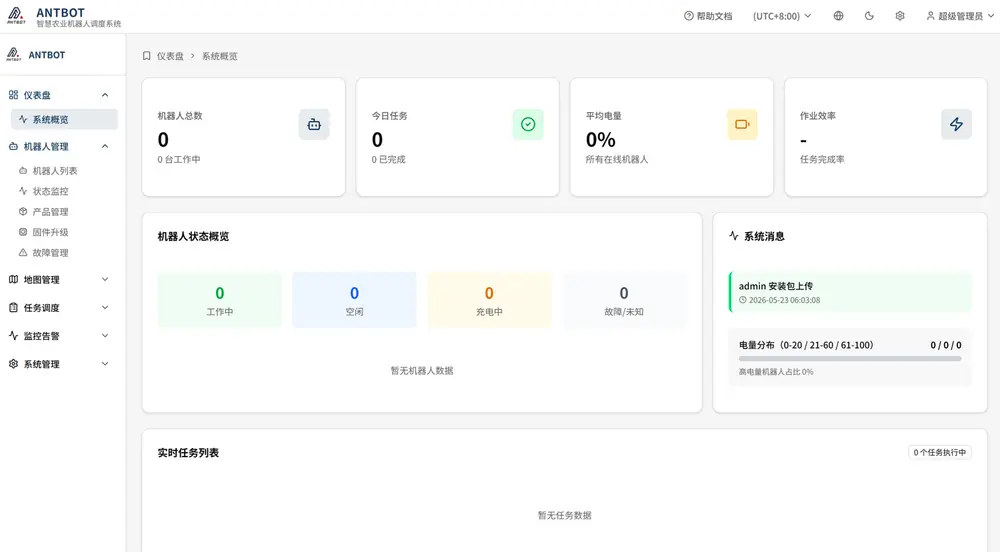
Task: Click the 仪表盘 dashboard grid icon
Action: click(13, 95)
